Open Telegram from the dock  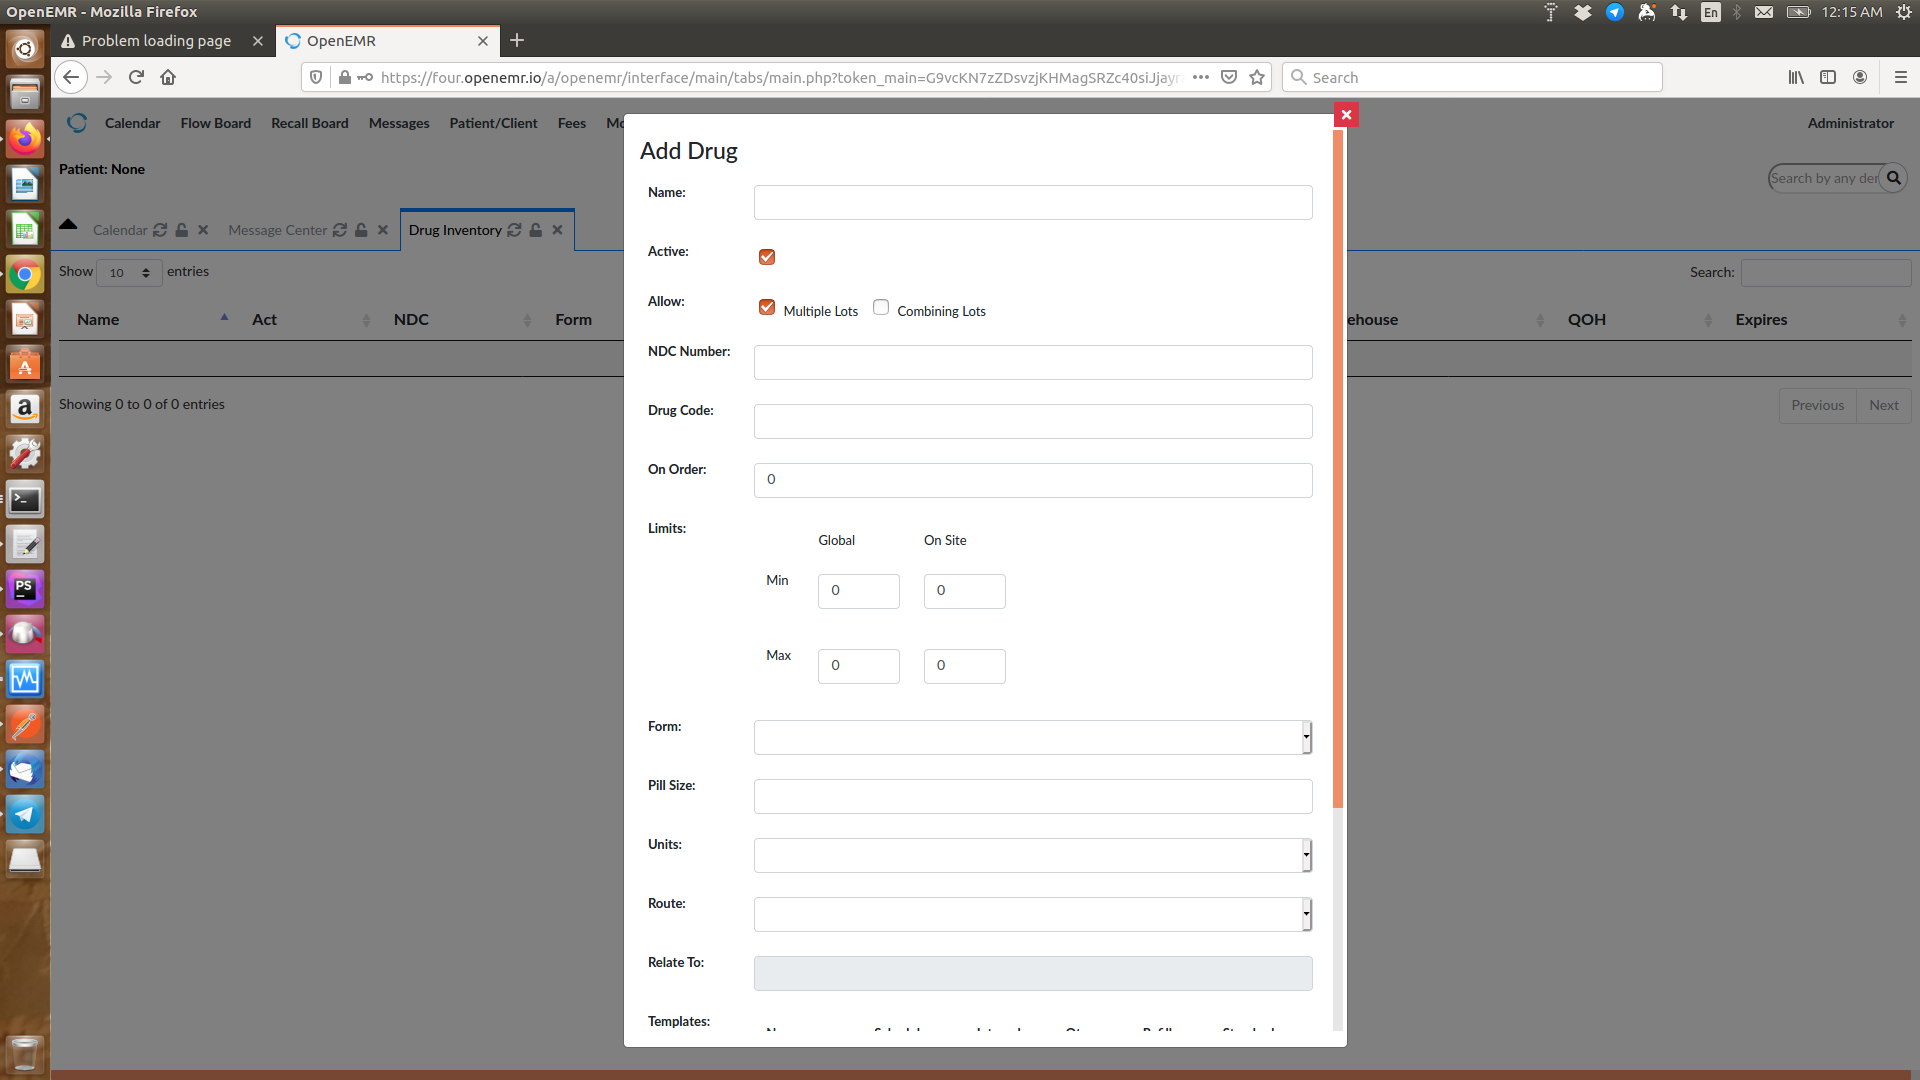pos(25,814)
